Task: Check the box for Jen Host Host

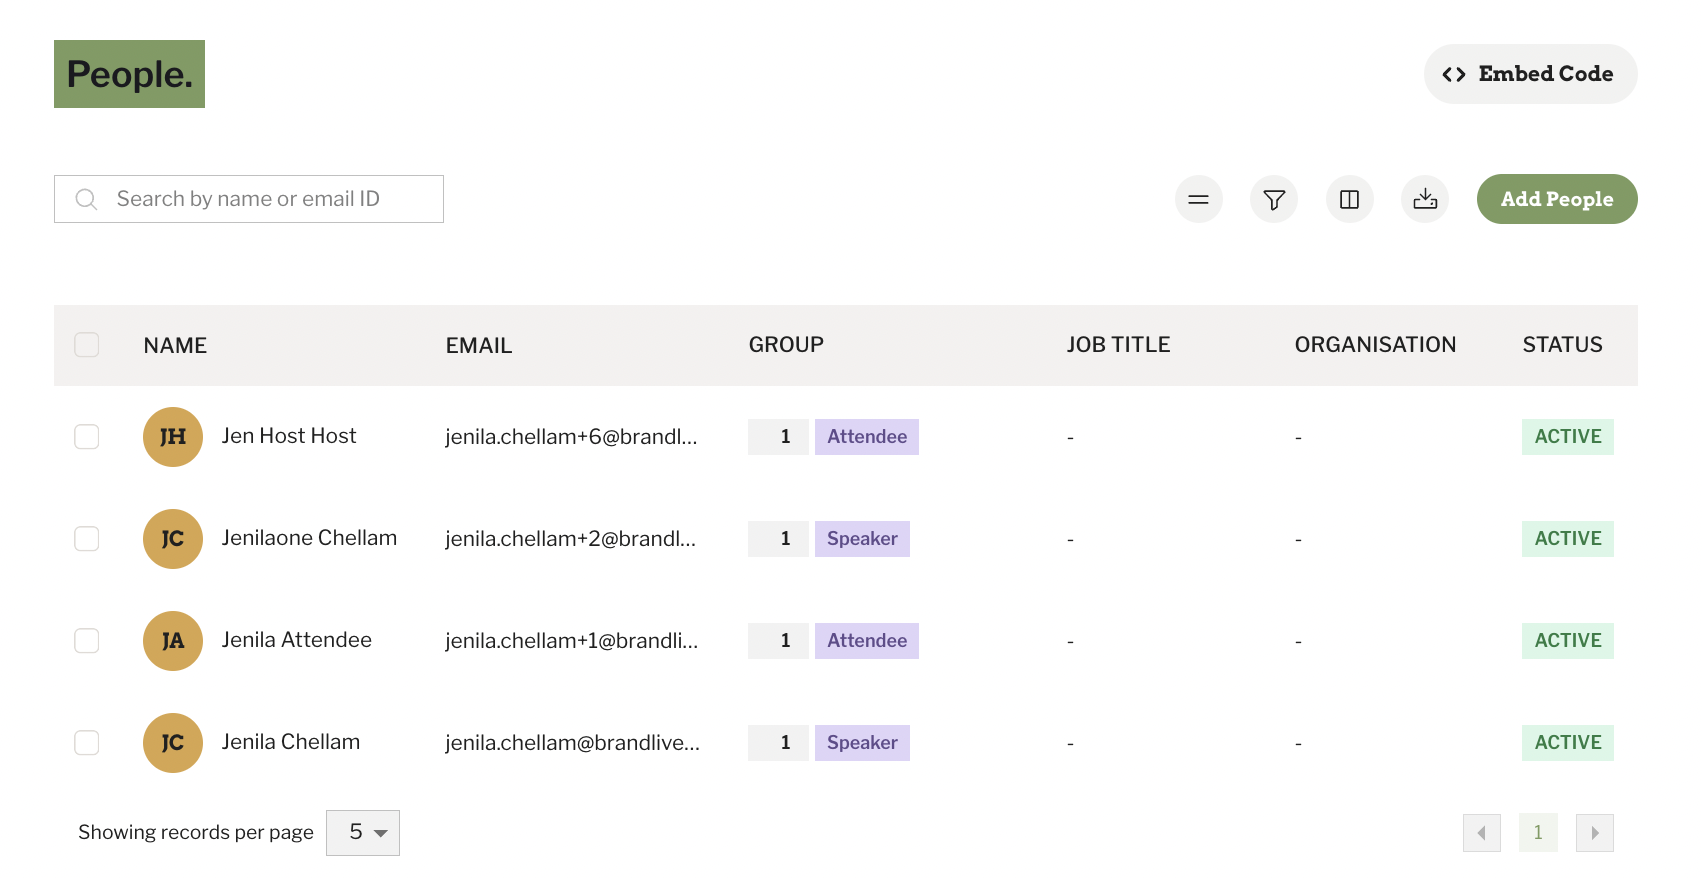Action: pyautogui.click(x=87, y=437)
